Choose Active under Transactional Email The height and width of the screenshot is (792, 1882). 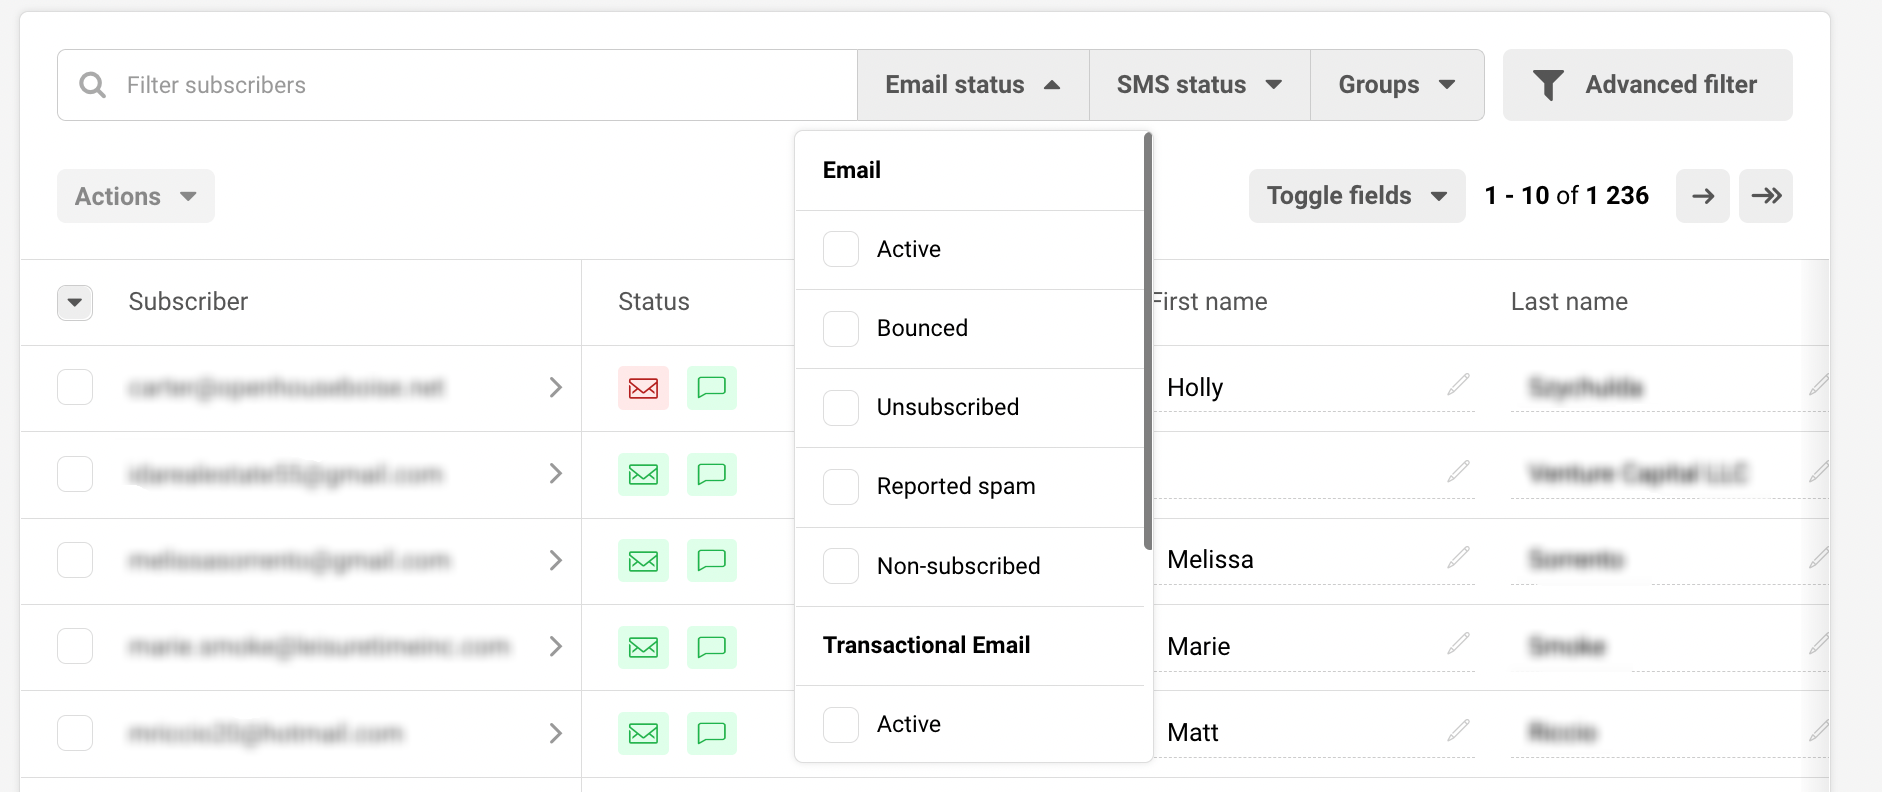[x=840, y=724]
